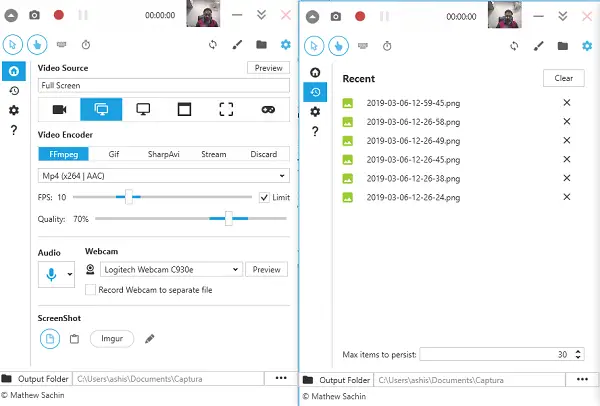Enable Record Webcam to separate file
The image size is (600, 406).
tap(90, 290)
